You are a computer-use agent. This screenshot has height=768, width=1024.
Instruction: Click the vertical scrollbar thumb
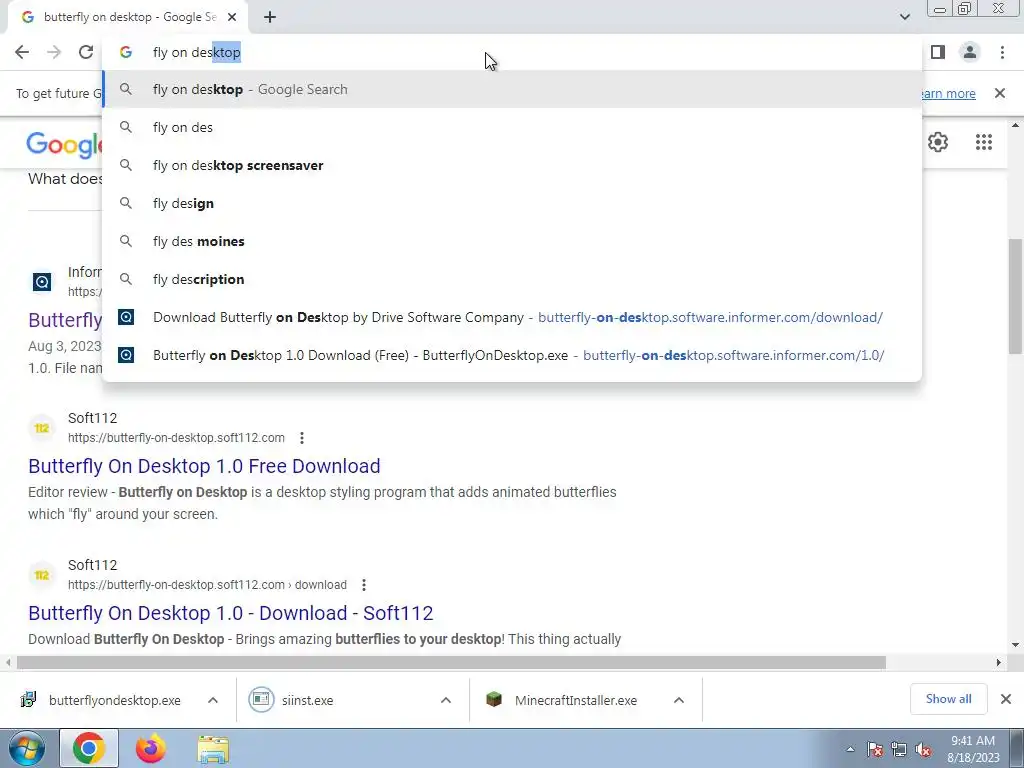1015,296
